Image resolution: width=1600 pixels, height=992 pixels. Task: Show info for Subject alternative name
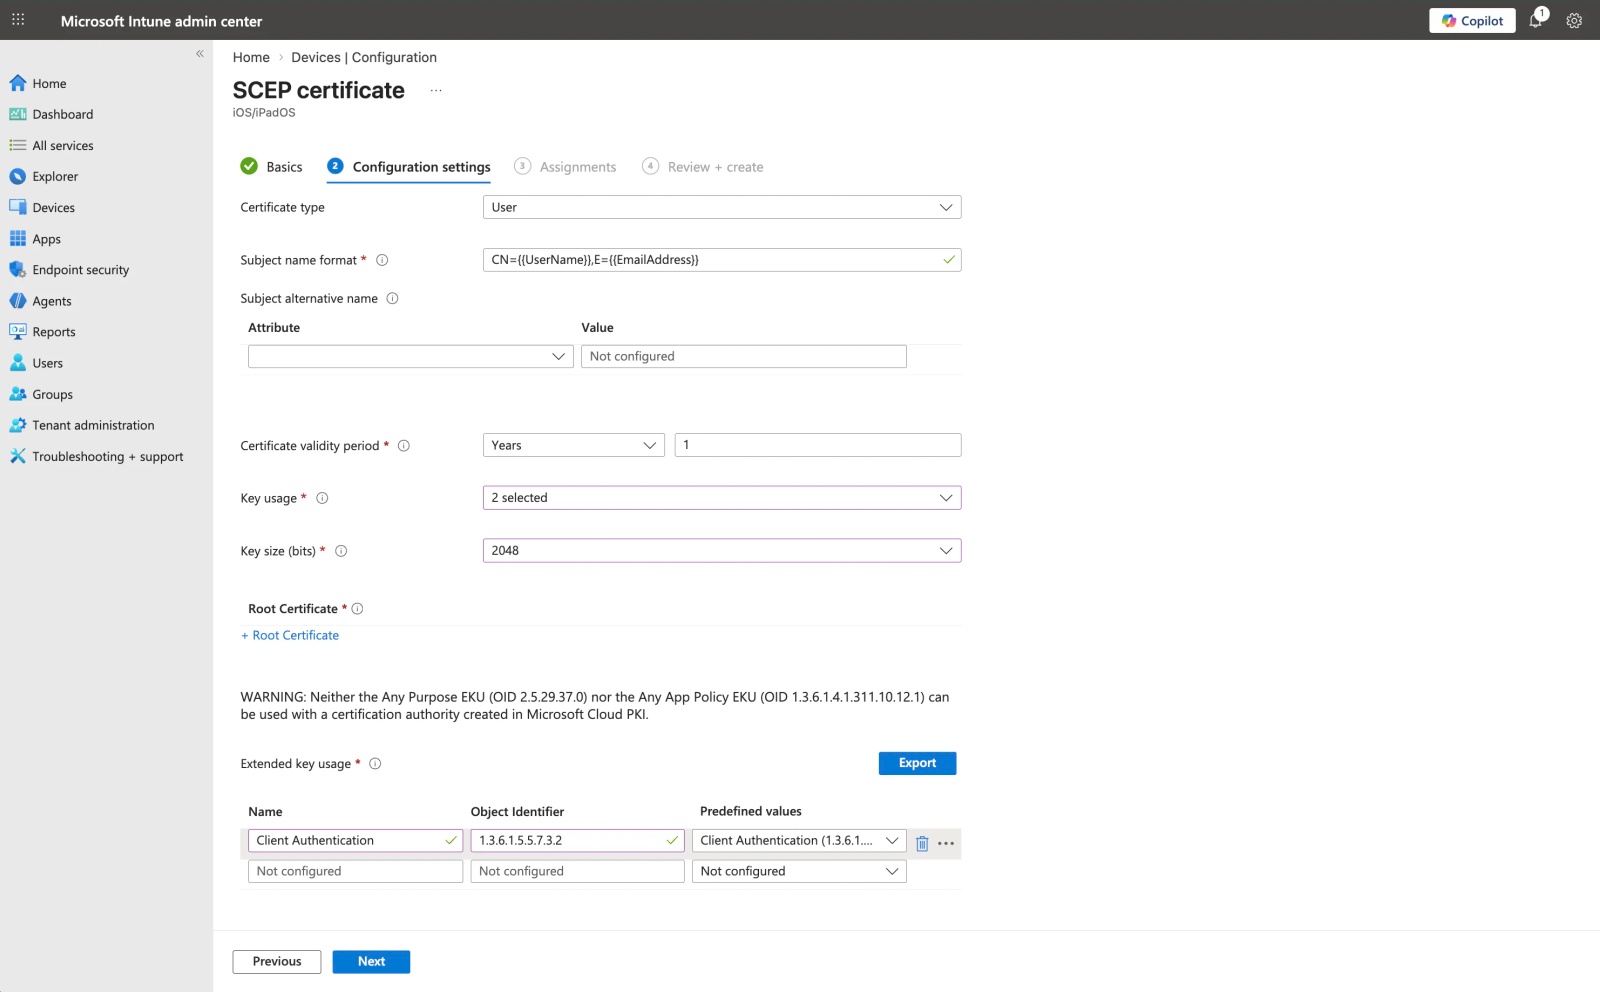pyautogui.click(x=392, y=298)
